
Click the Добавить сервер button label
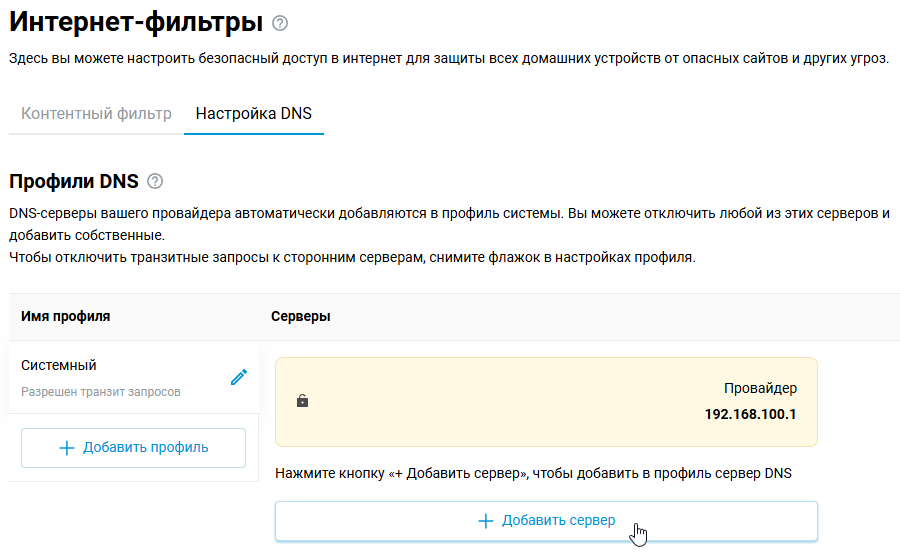click(558, 521)
